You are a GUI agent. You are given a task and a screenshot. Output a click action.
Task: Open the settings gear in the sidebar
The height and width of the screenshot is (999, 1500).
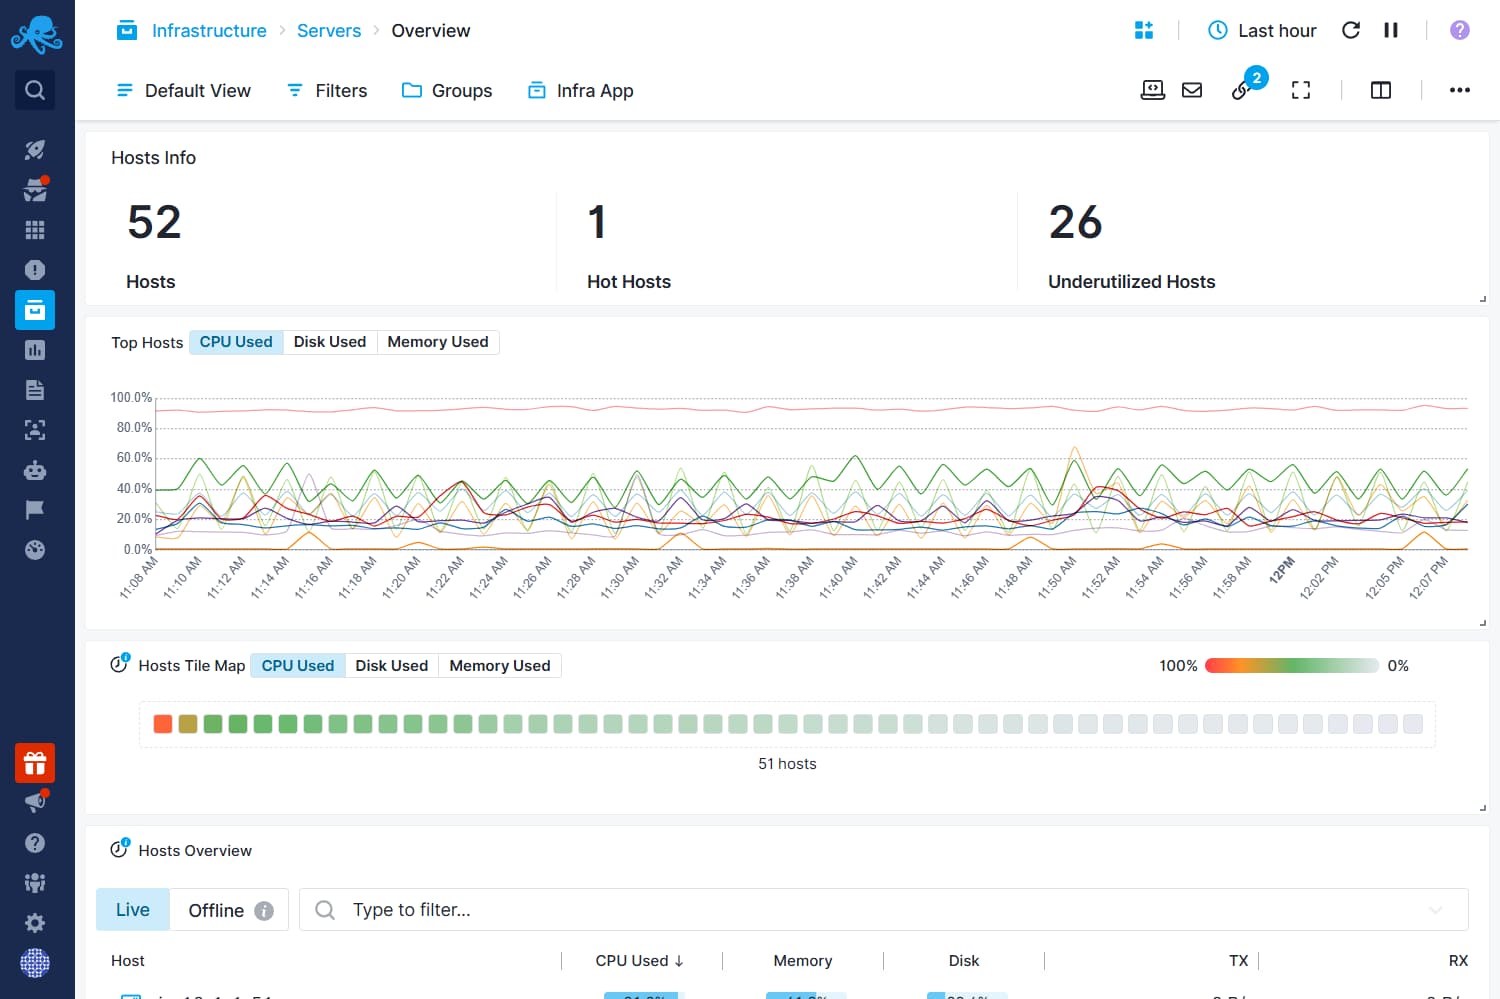(35, 923)
